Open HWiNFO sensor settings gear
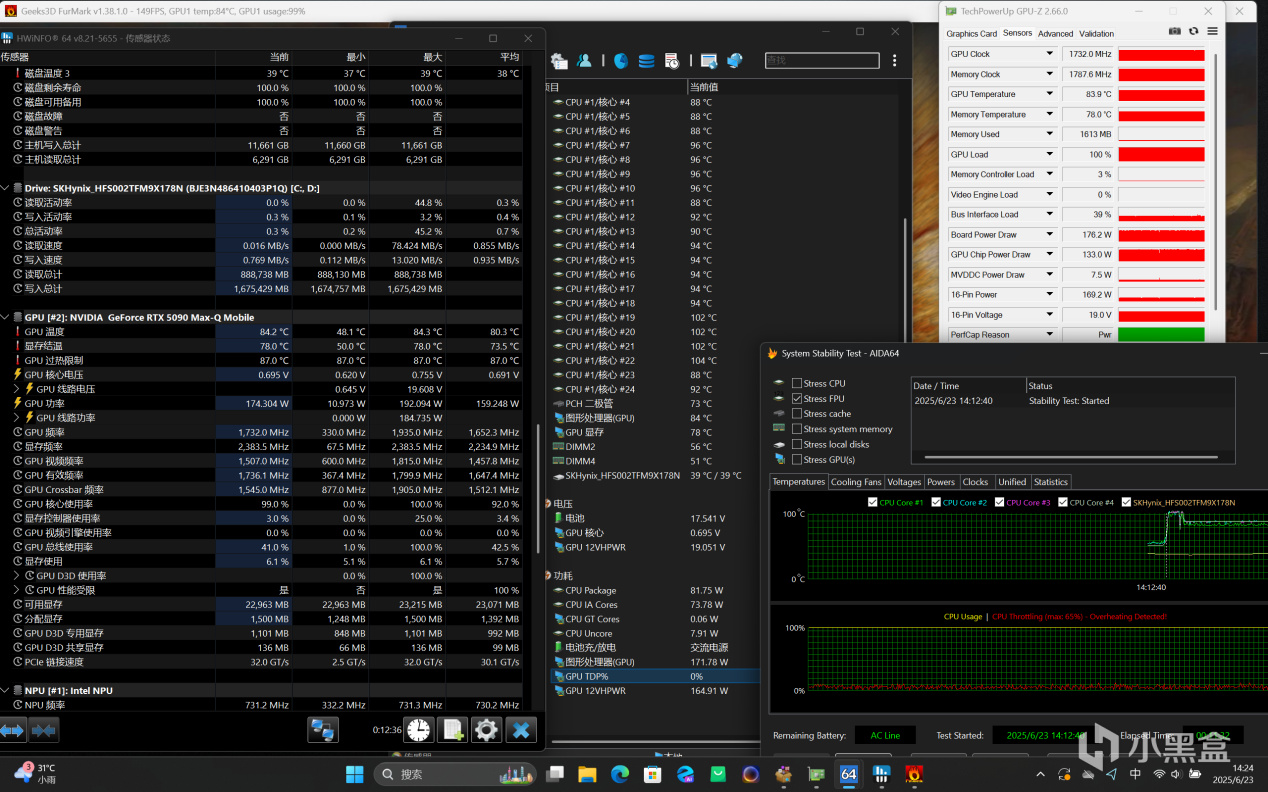This screenshot has height=792, width=1268. tap(486, 730)
